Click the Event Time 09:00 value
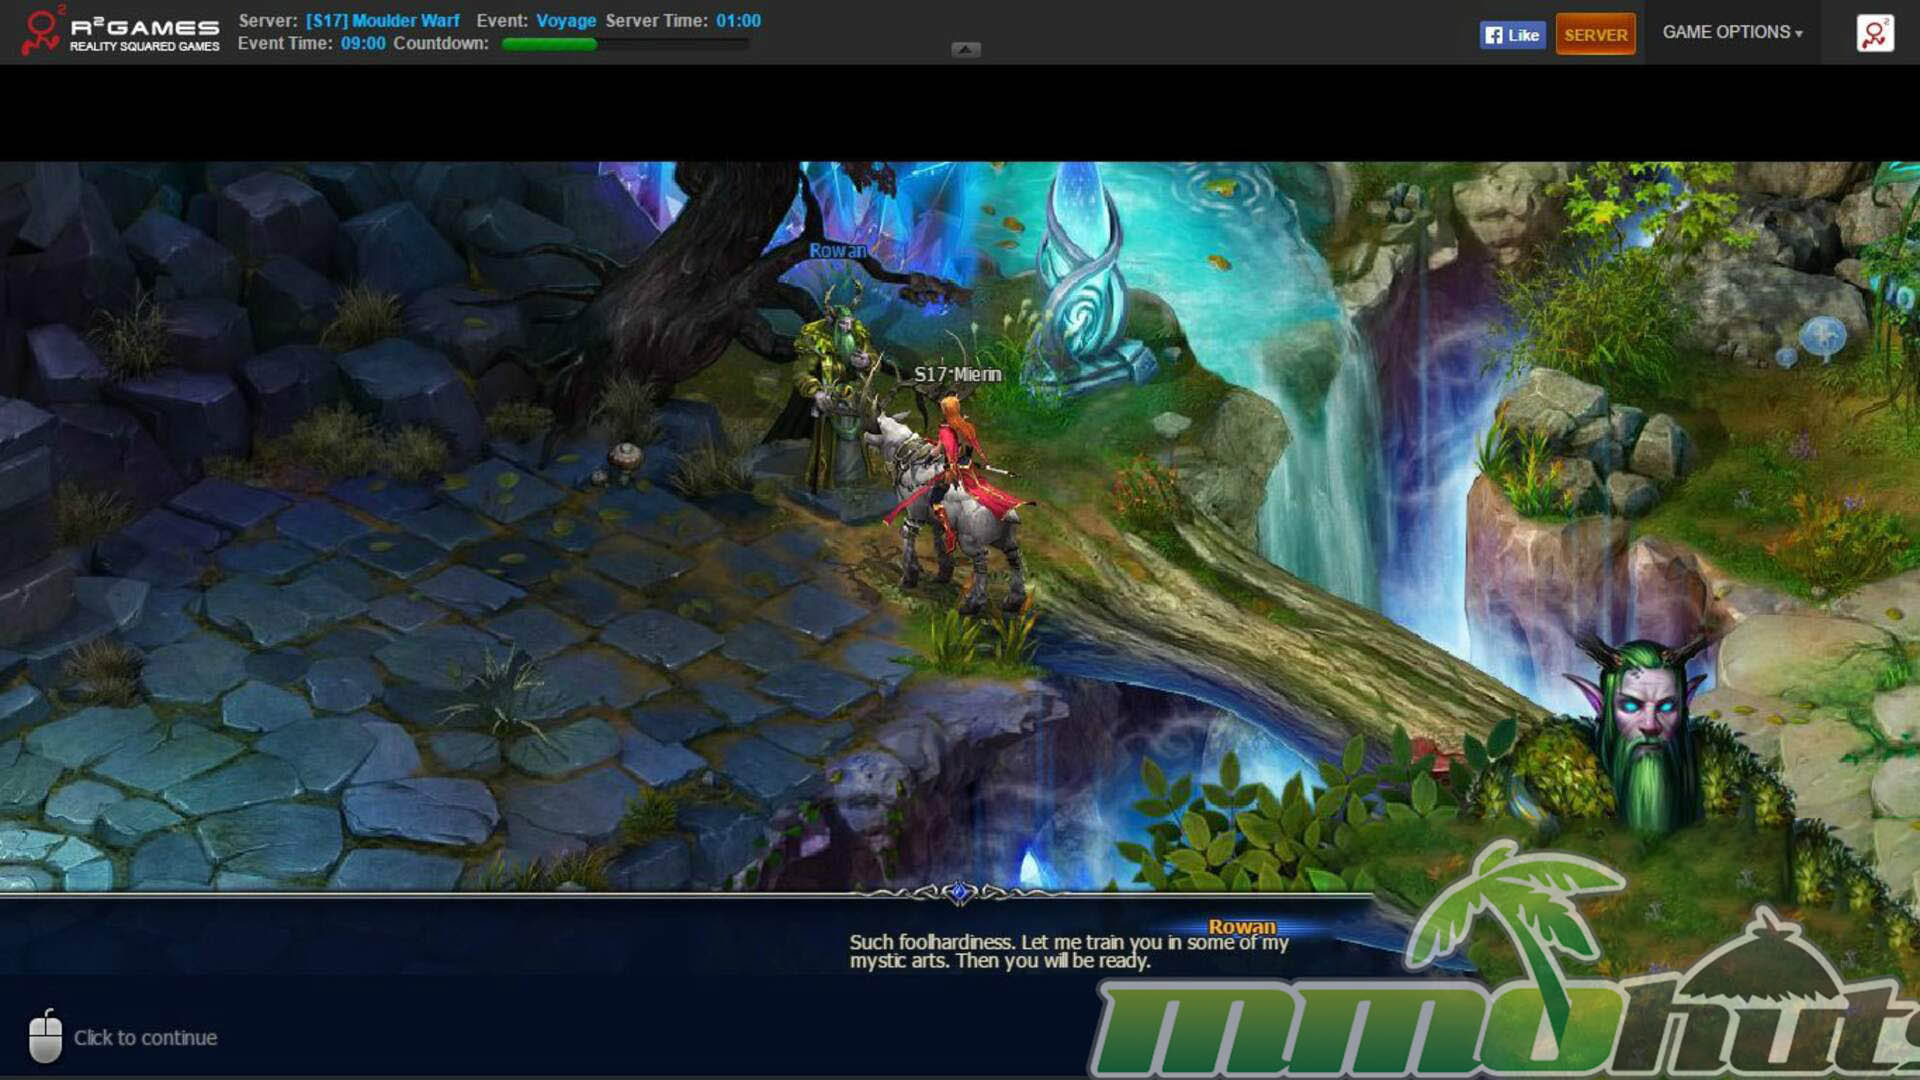Image resolution: width=1920 pixels, height=1080 pixels. [x=362, y=44]
